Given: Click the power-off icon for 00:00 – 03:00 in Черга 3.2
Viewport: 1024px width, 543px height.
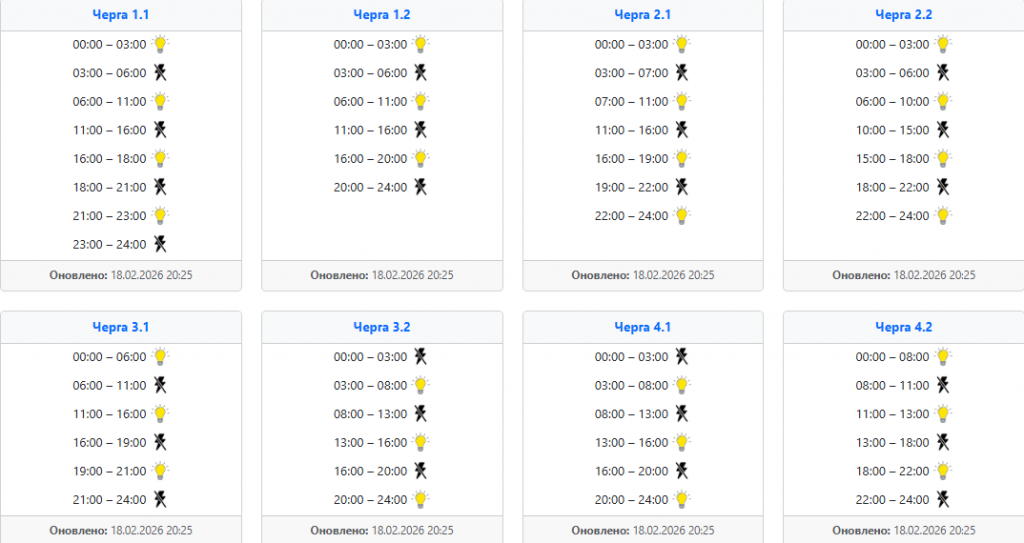Looking at the screenshot, I should tap(421, 357).
